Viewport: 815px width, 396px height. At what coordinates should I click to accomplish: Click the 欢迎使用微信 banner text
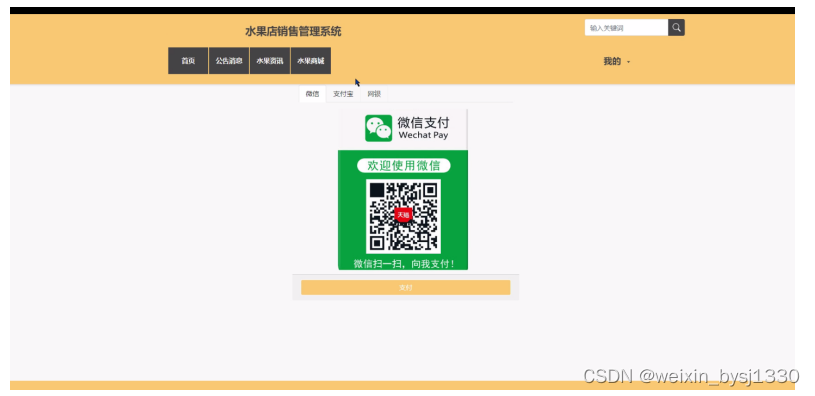(404, 166)
